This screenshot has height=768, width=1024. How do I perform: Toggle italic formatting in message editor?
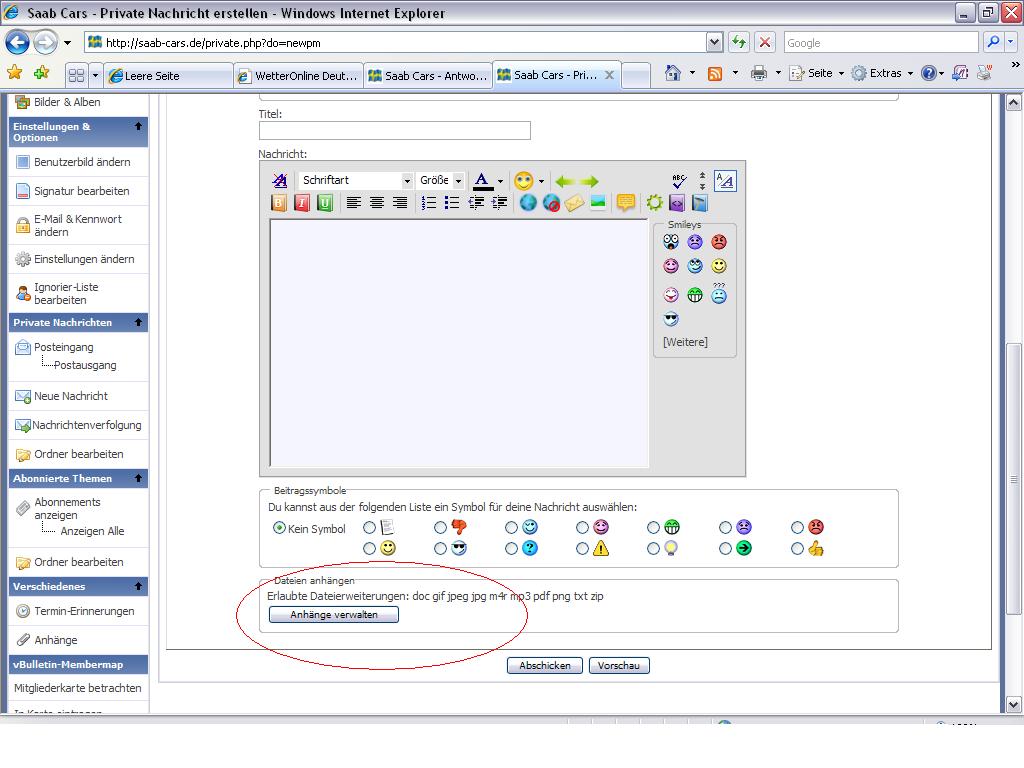302,203
